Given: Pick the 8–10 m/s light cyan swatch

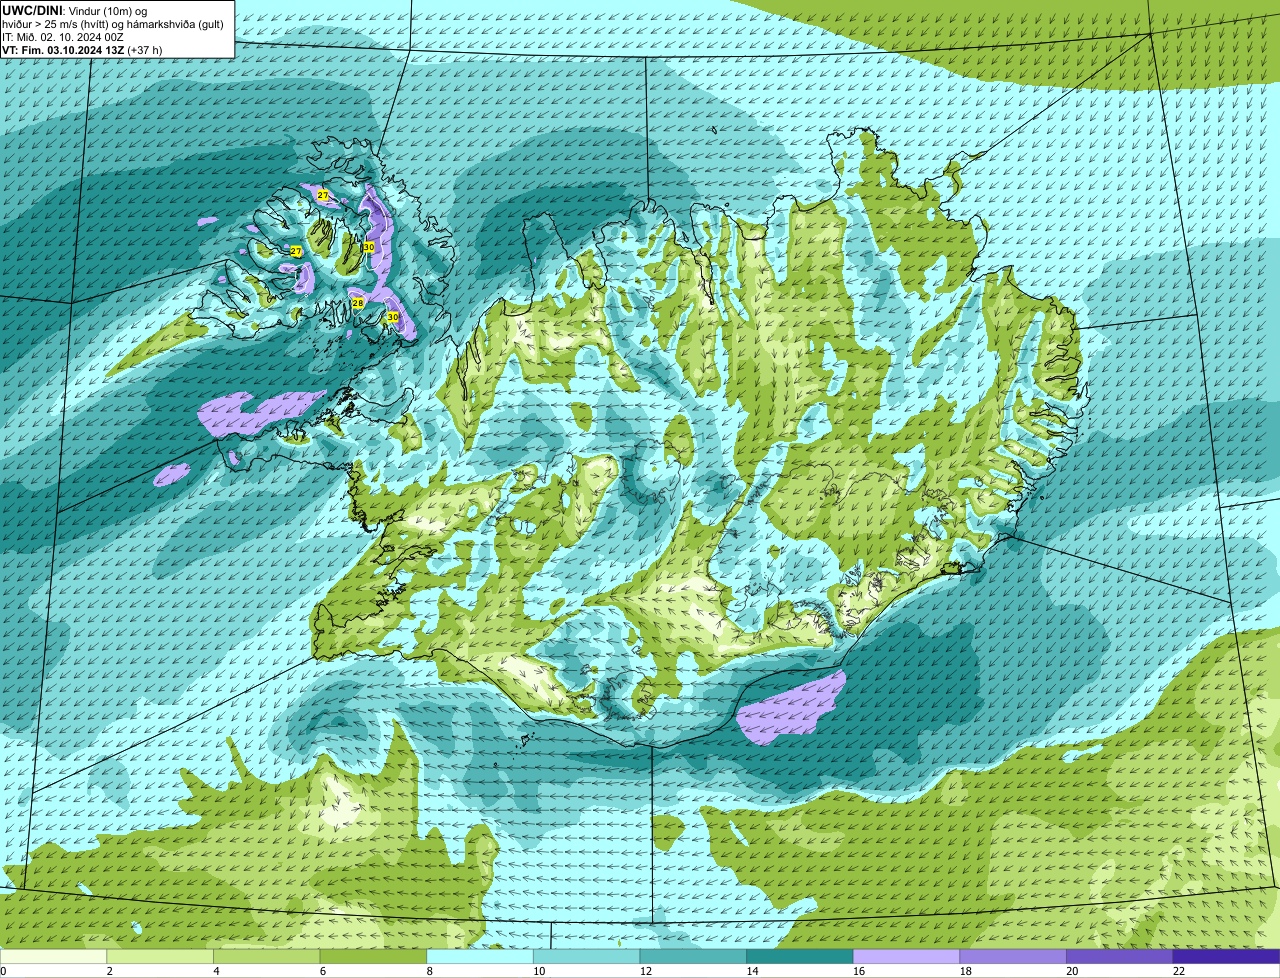Looking at the screenshot, I should [x=480, y=957].
